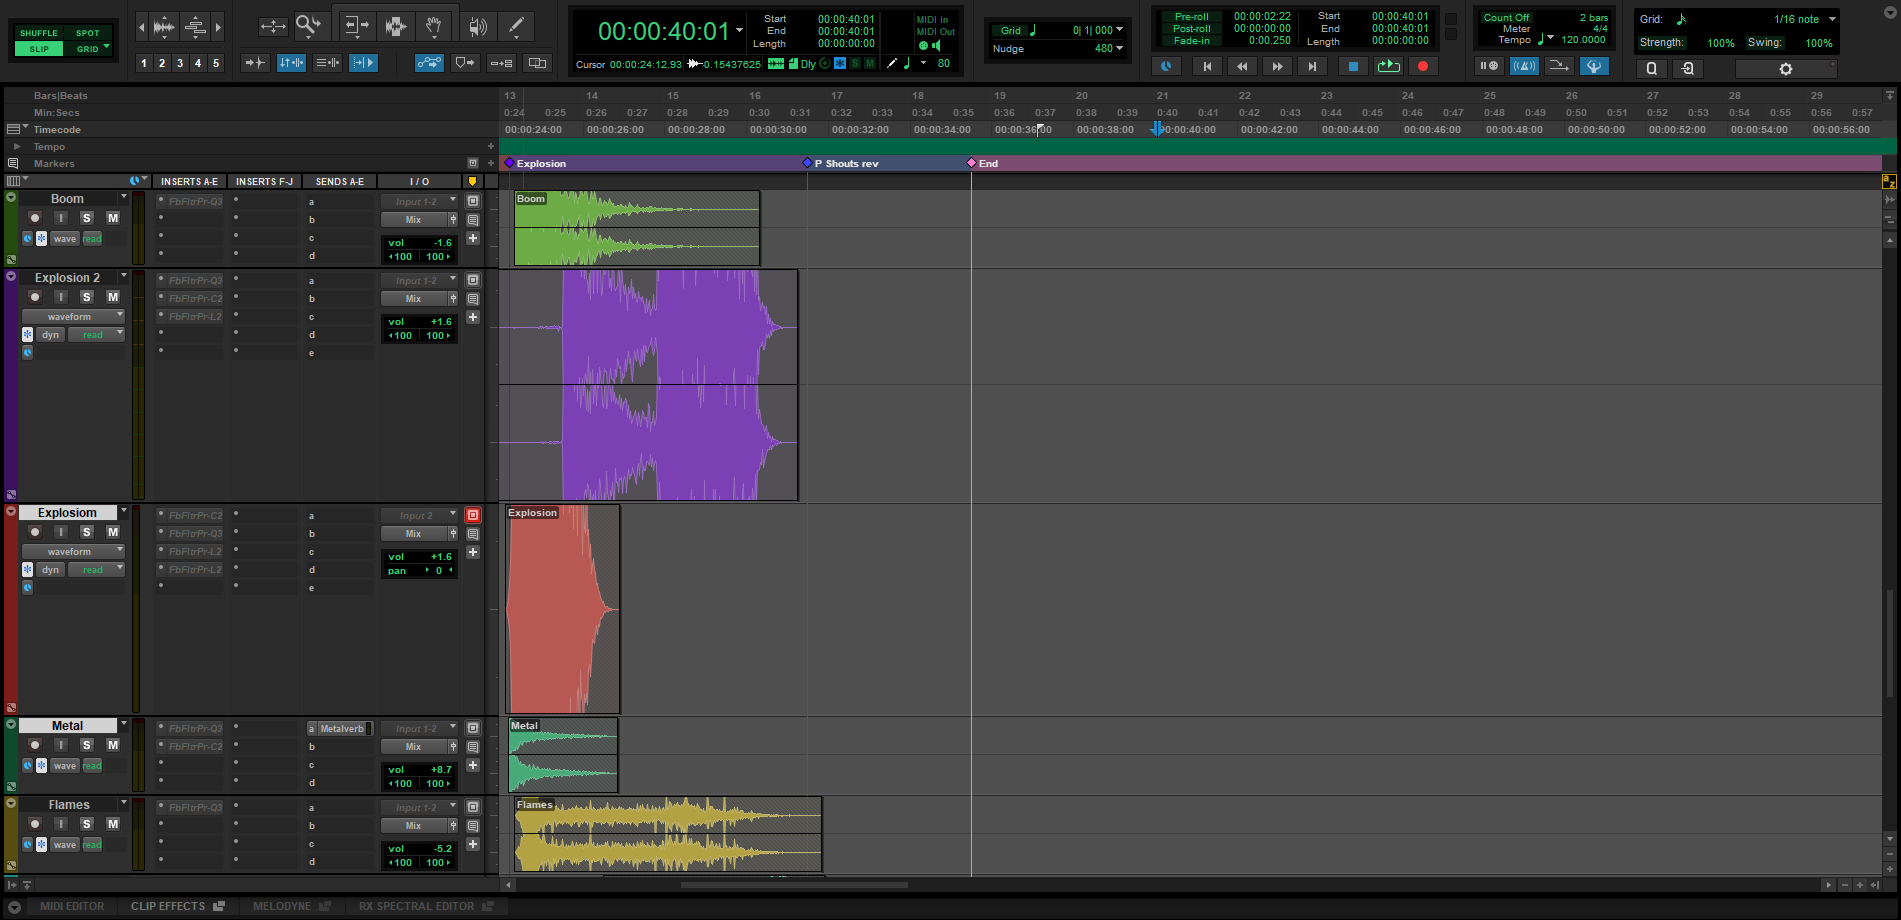Open Boom track Input 1-2 selector
The width and height of the screenshot is (1901, 920).
[419, 202]
